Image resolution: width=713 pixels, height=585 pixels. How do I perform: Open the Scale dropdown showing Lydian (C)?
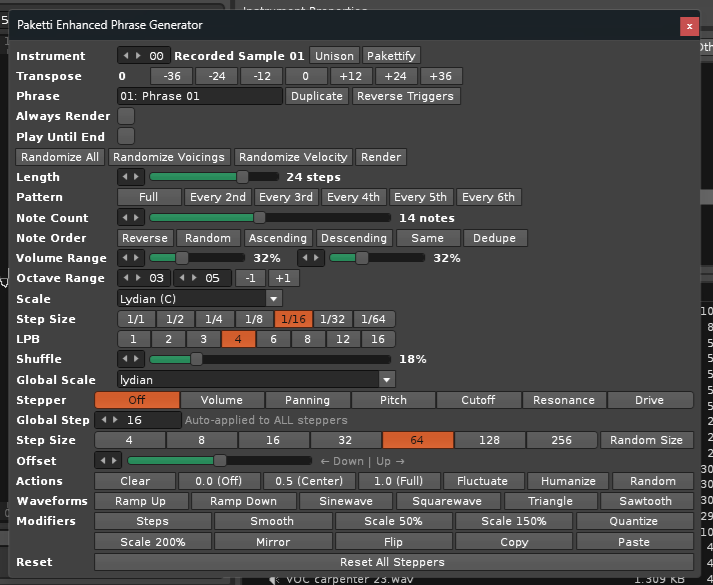click(x=200, y=299)
